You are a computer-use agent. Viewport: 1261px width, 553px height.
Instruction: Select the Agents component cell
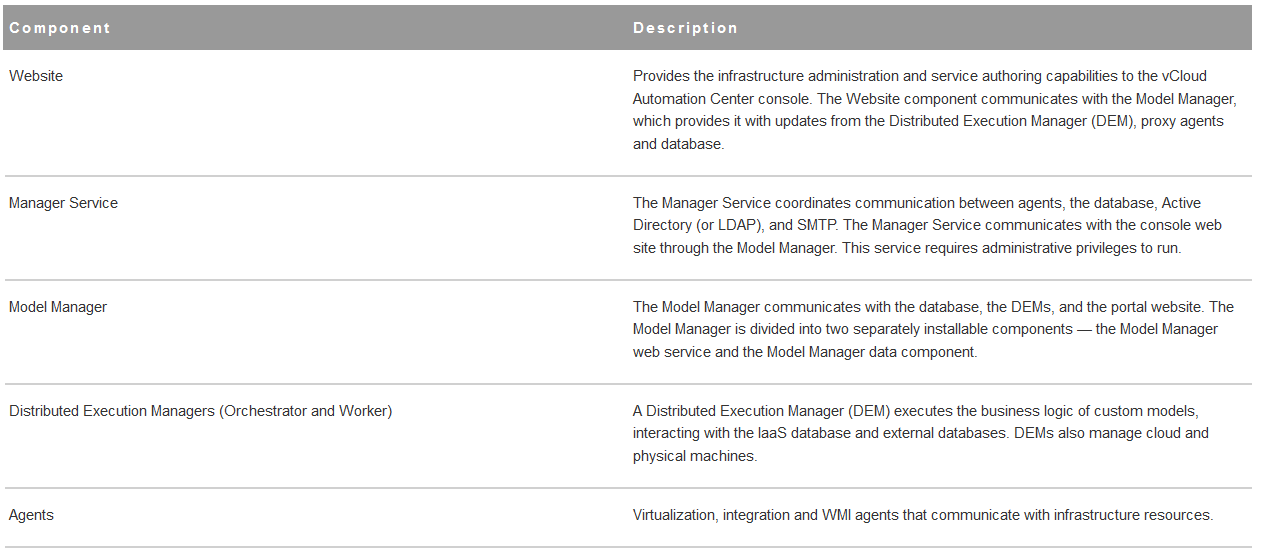click(x=31, y=515)
